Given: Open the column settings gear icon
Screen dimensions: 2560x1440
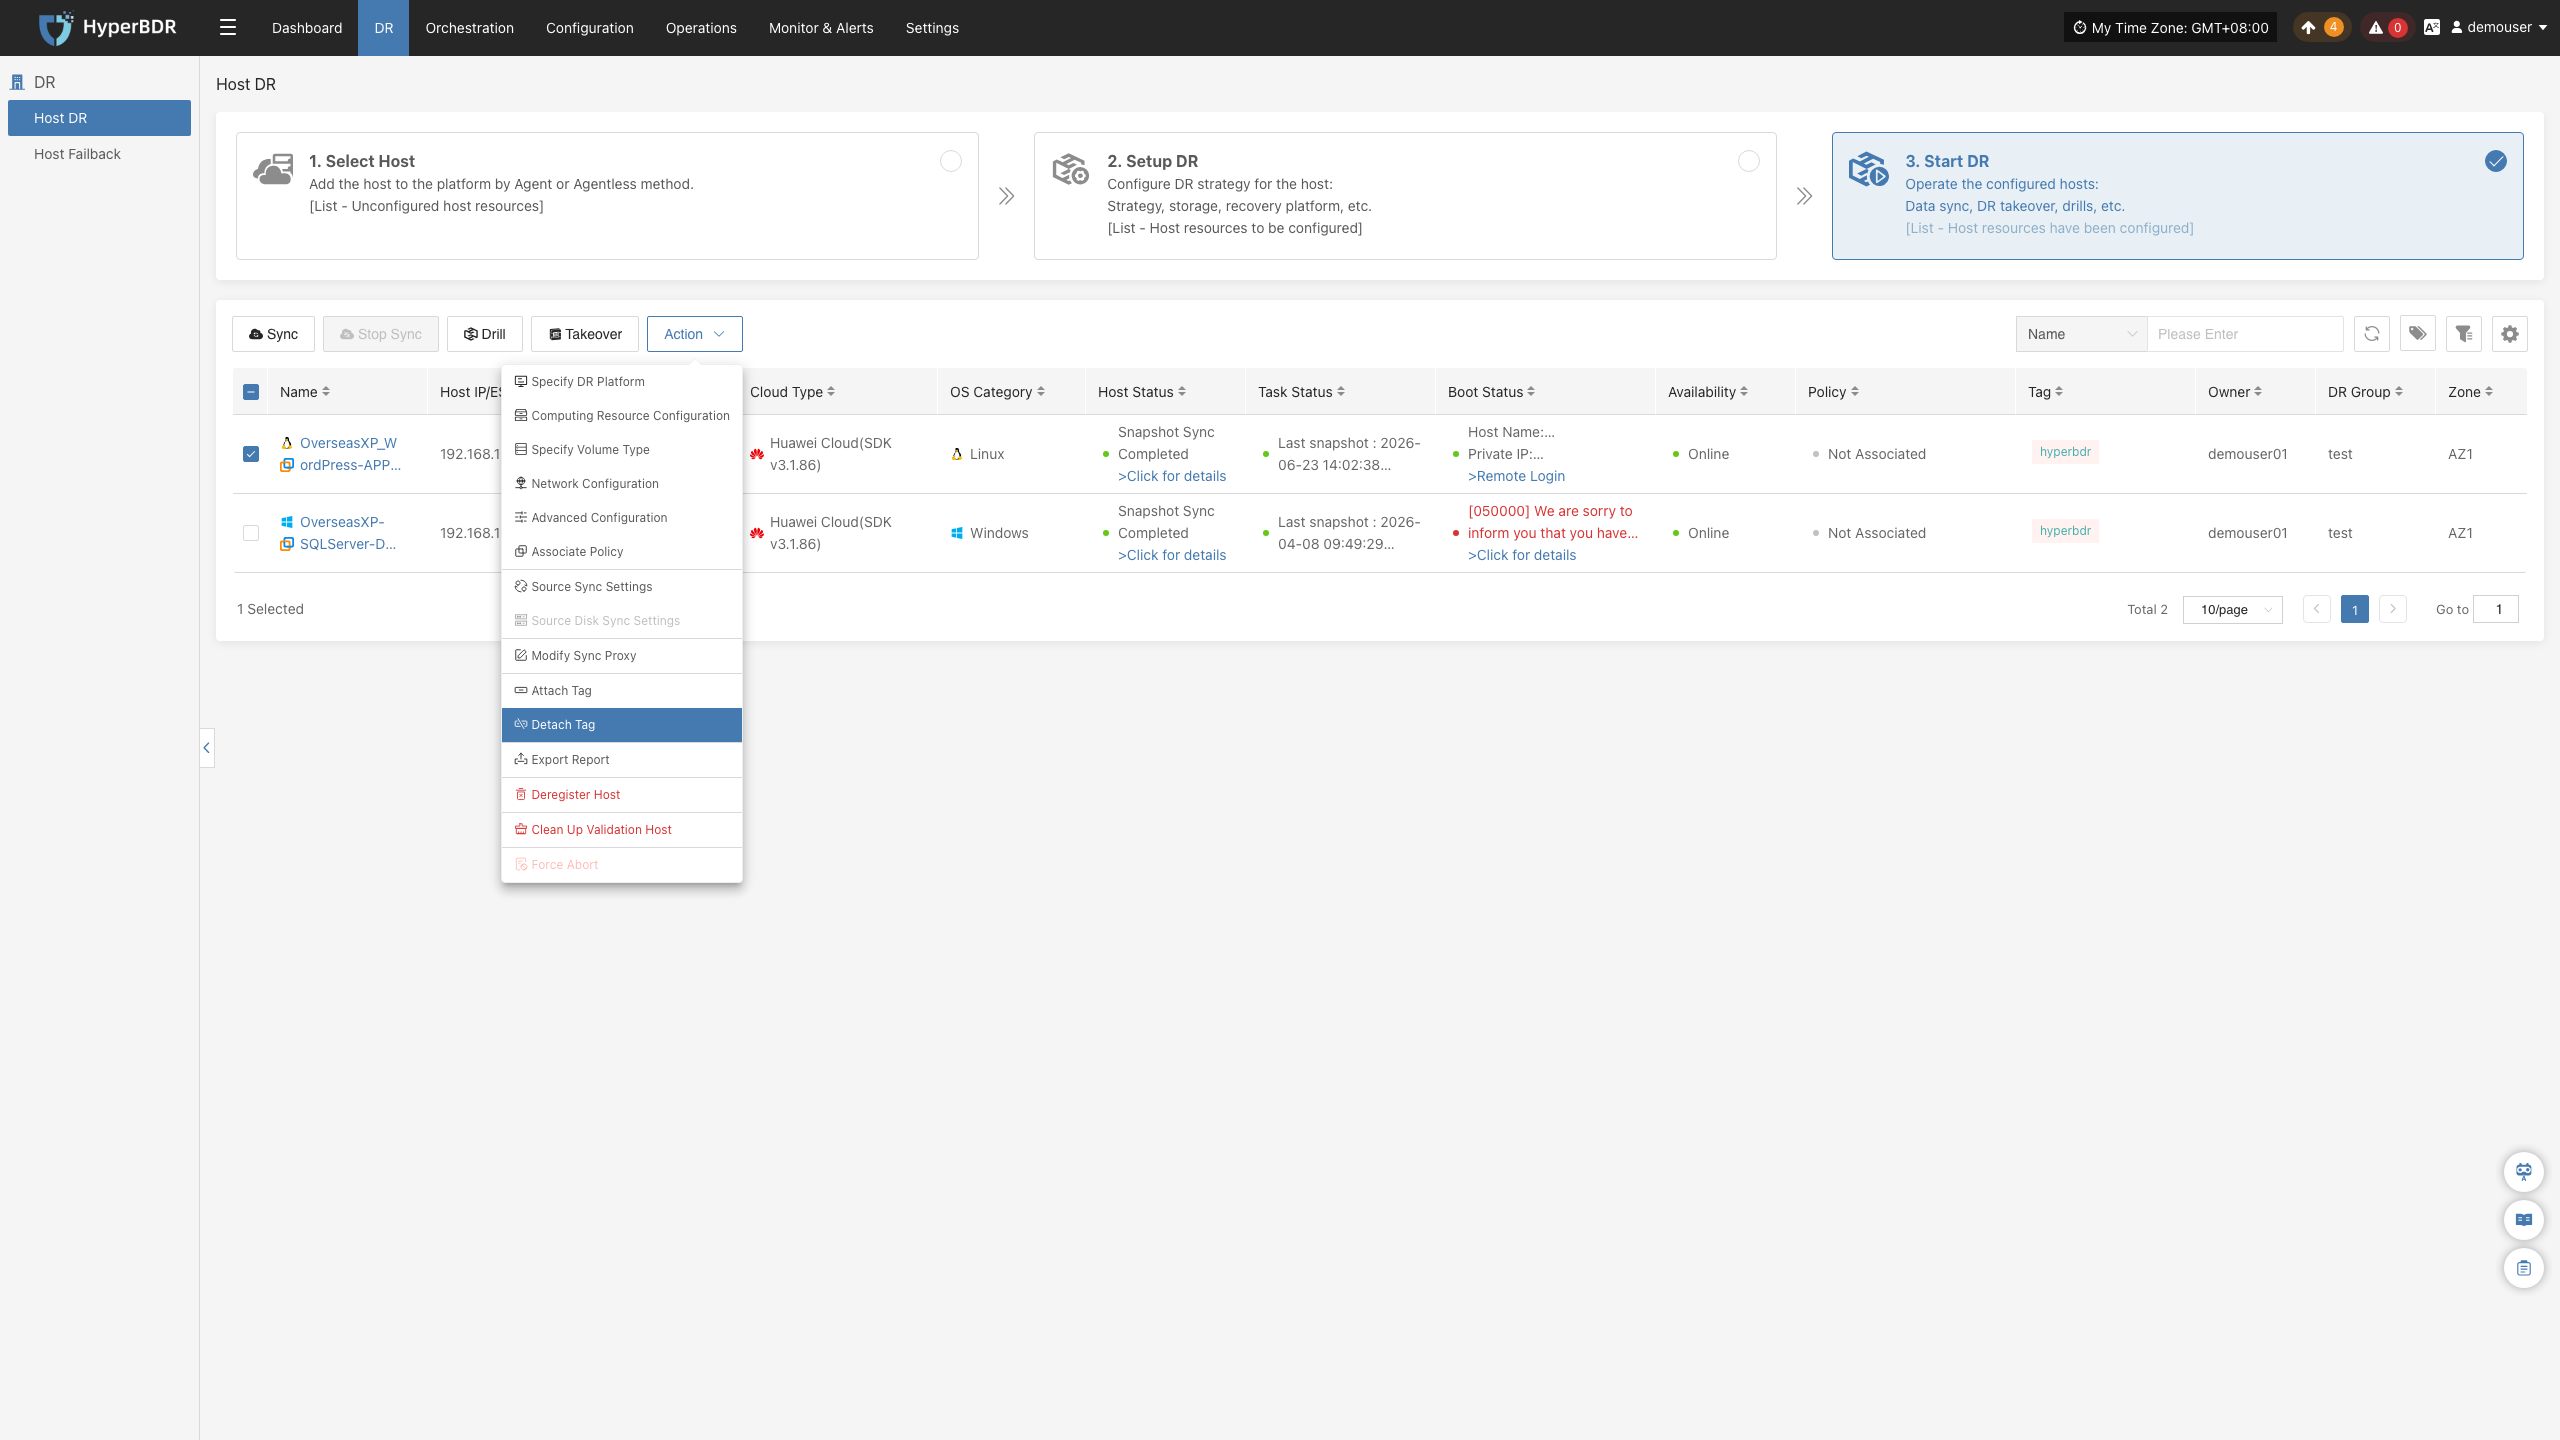Looking at the screenshot, I should coord(2510,334).
